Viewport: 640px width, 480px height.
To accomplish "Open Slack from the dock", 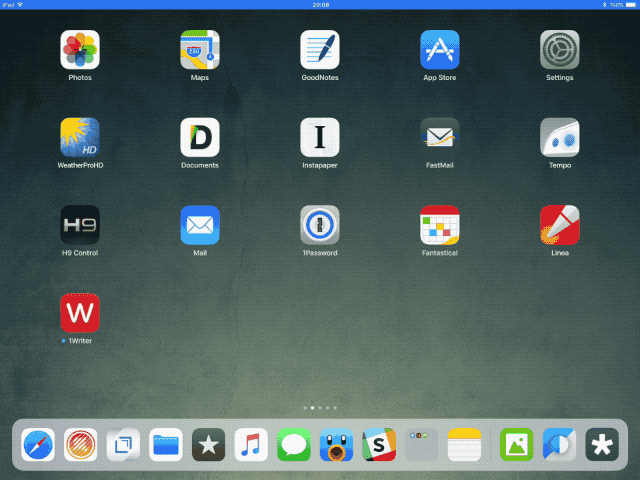I will tap(379, 444).
